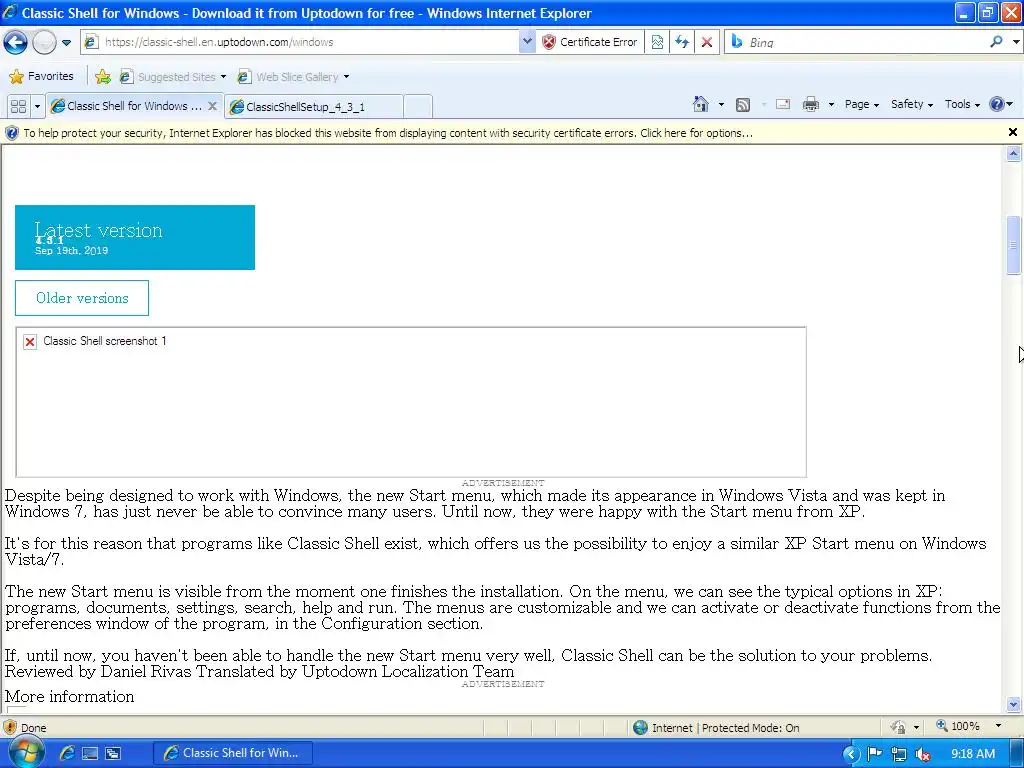The width and height of the screenshot is (1024, 768).
Task: Click the Switch between windows icon
Action: (x=112, y=754)
